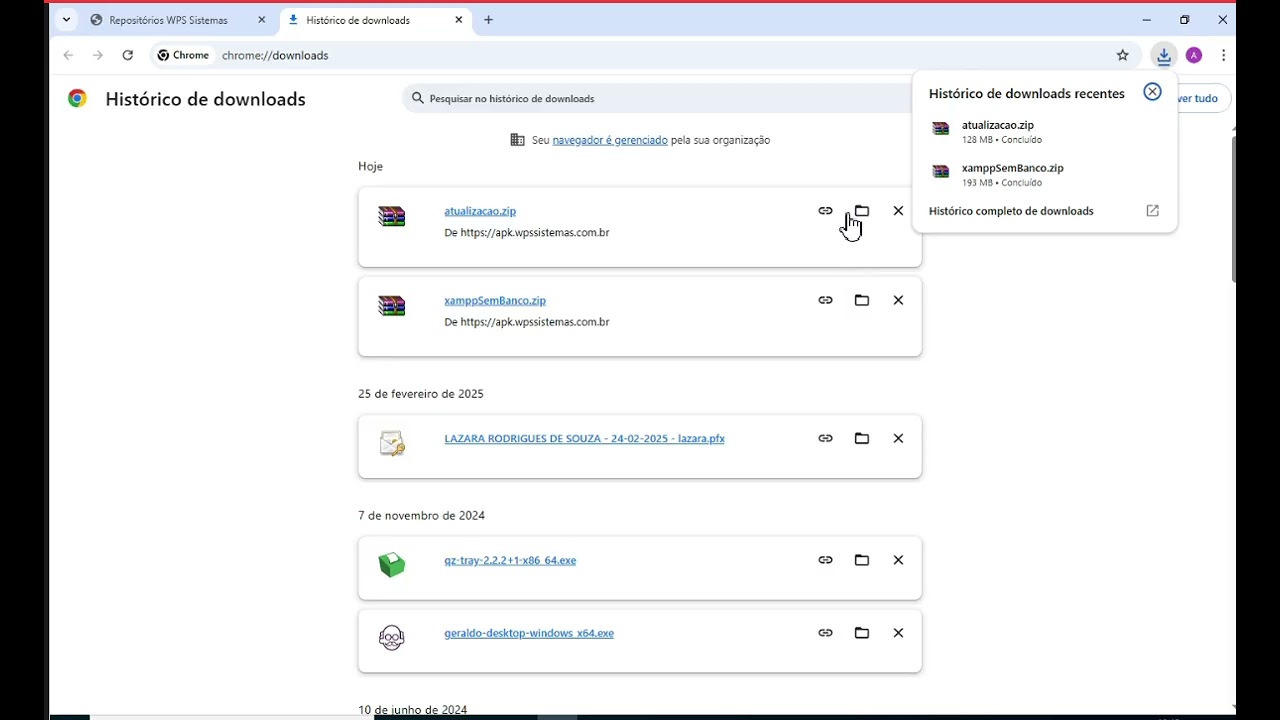Open the Chrome three-dot menu
This screenshot has height=720, width=1280.
(x=1223, y=55)
